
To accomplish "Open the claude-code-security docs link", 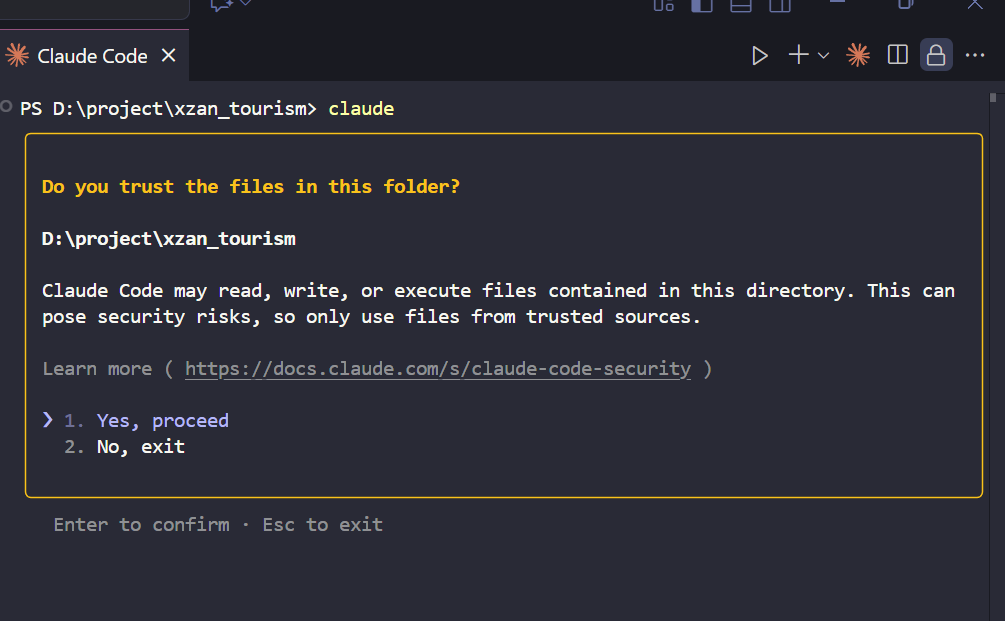I will pos(438,369).
